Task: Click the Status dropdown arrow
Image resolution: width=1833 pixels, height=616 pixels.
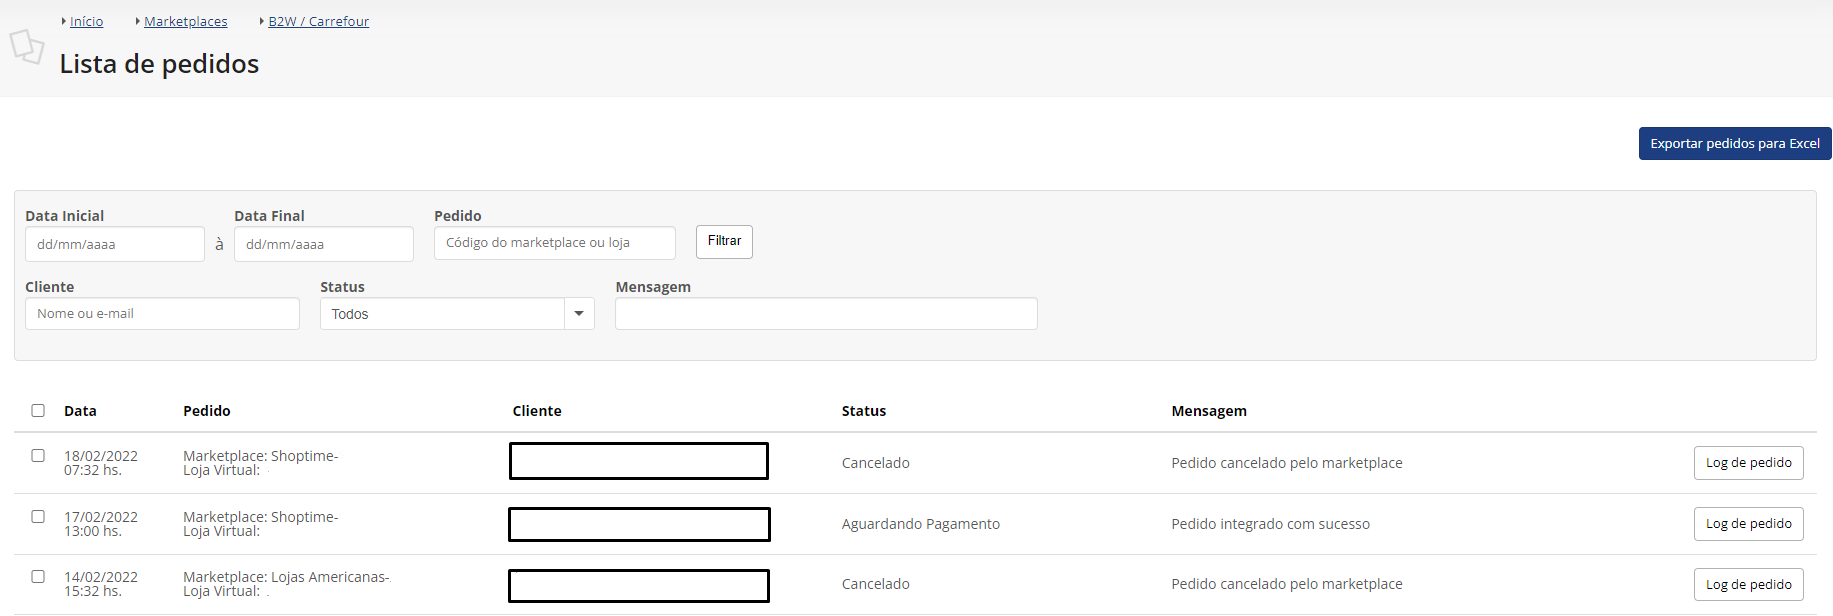Action: (579, 314)
